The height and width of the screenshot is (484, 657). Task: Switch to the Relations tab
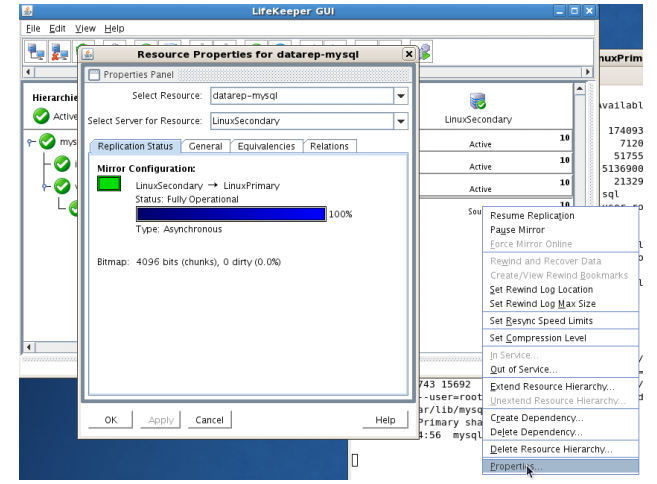(329, 146)
